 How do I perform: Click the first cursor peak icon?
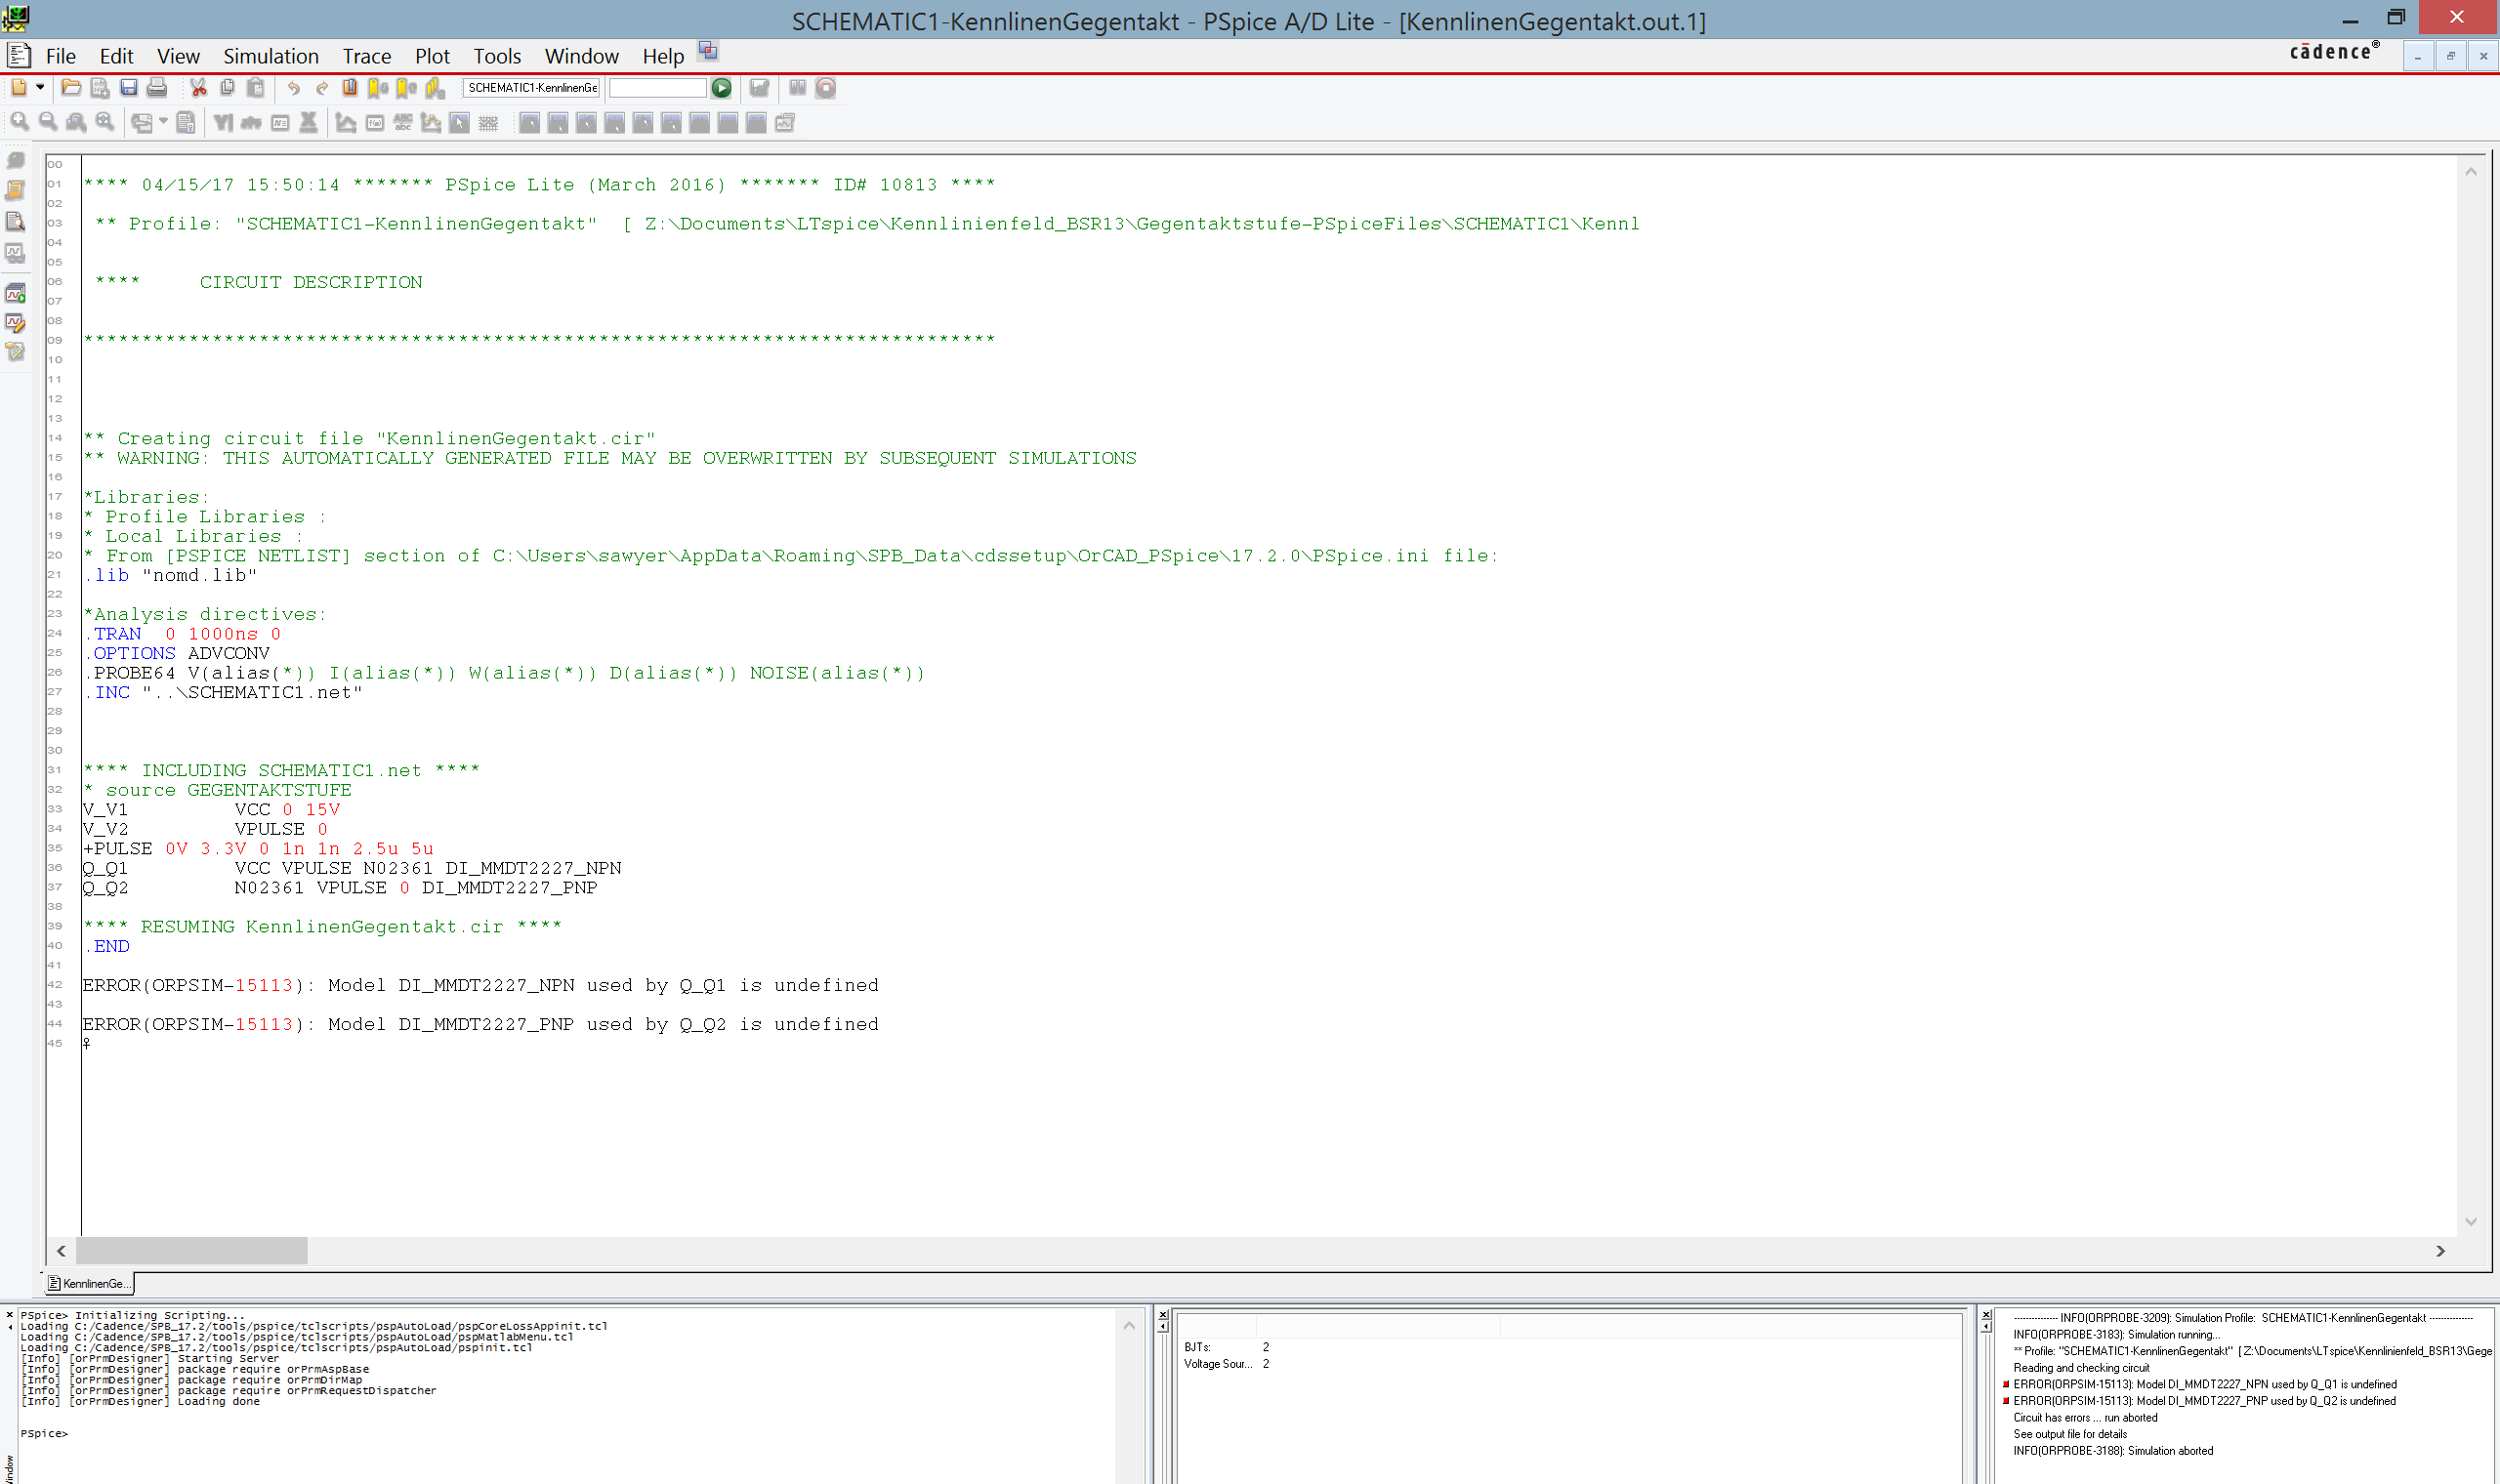530,122
